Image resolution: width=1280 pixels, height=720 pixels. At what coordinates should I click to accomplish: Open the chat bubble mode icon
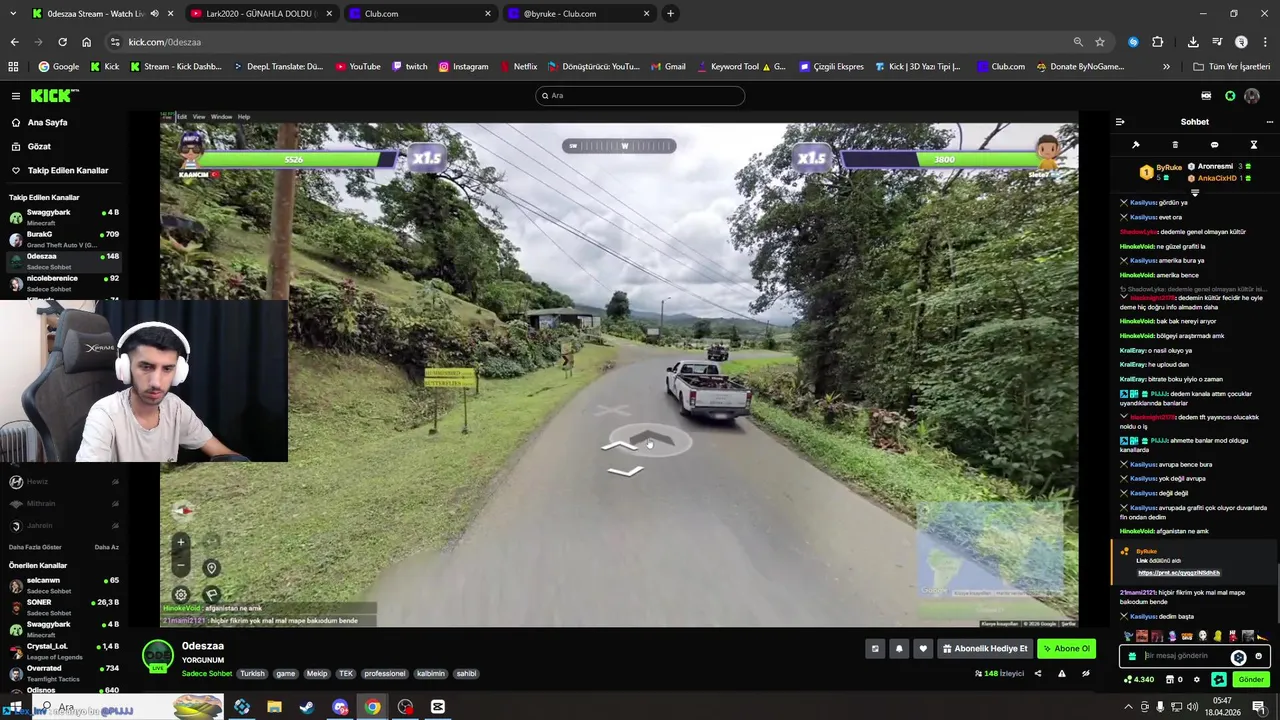pos(1214,145)
